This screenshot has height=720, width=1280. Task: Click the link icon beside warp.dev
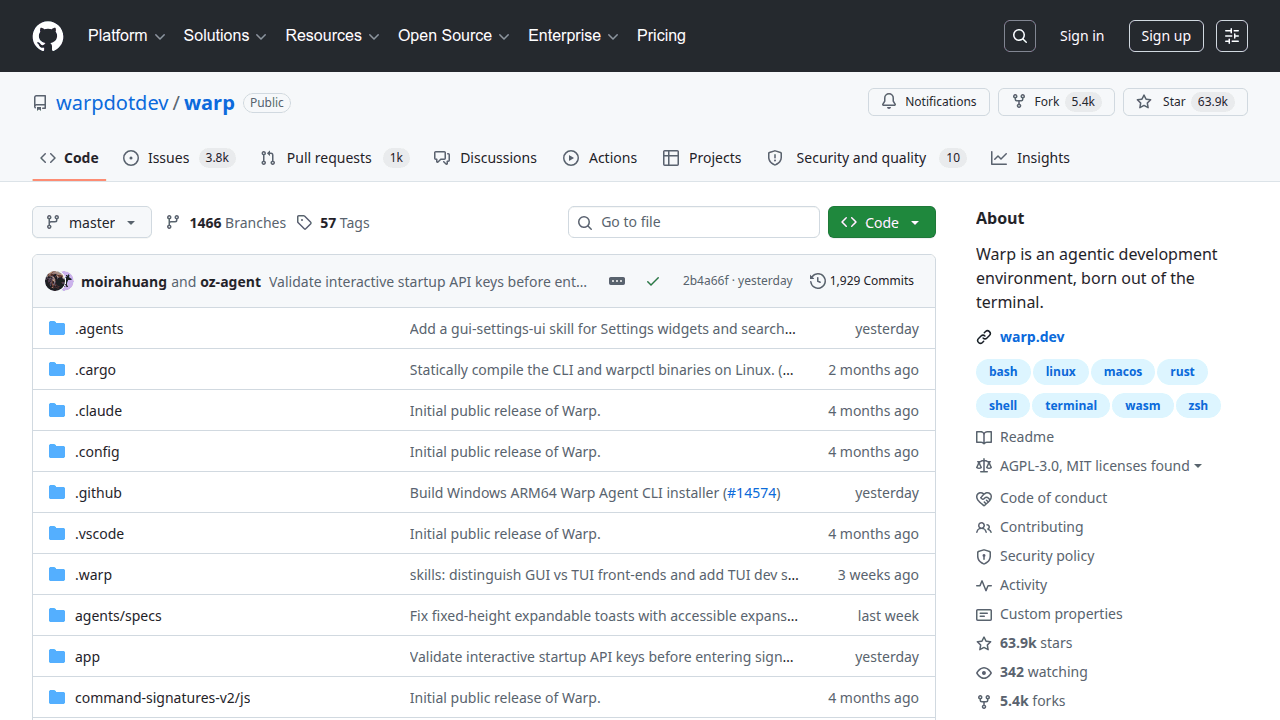coord(984,338)
